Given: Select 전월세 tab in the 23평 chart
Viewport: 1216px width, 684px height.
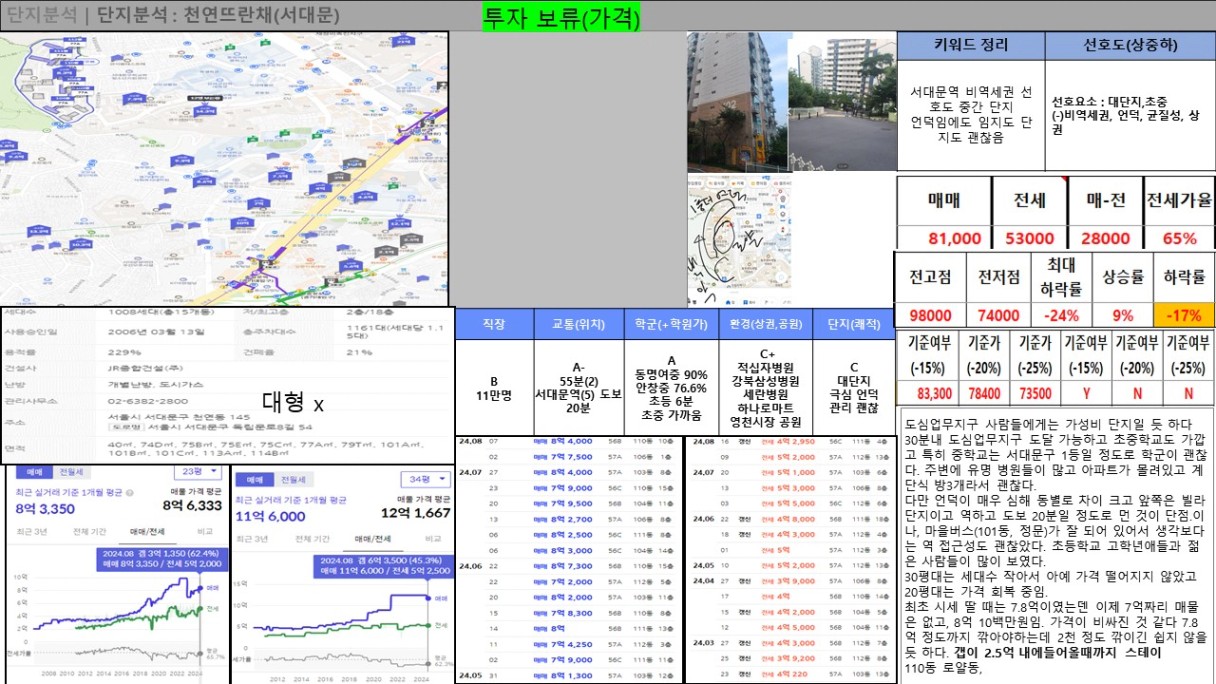Looking at the screenshot, I should coord(71,472).
